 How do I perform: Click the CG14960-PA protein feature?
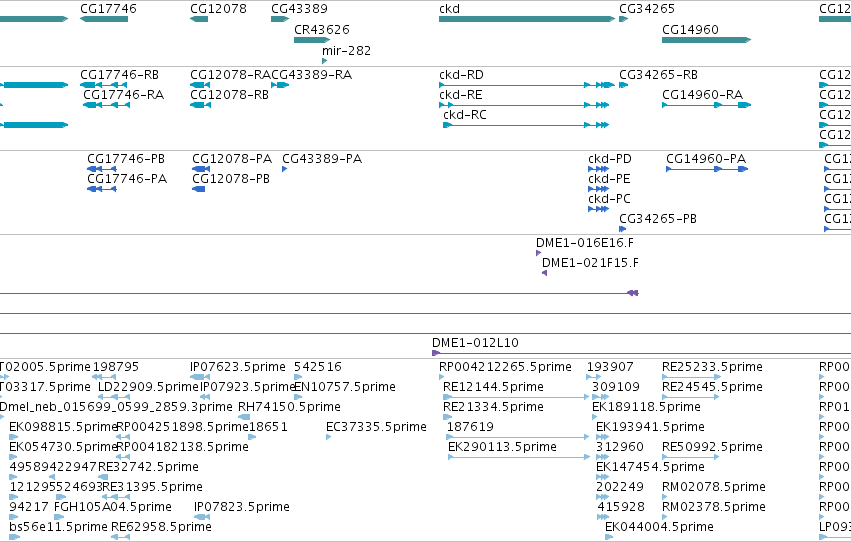click(707, 169)
